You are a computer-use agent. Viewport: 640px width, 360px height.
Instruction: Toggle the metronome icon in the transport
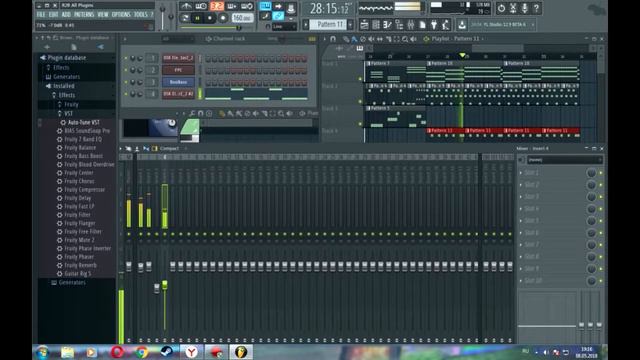coord(186,6)
